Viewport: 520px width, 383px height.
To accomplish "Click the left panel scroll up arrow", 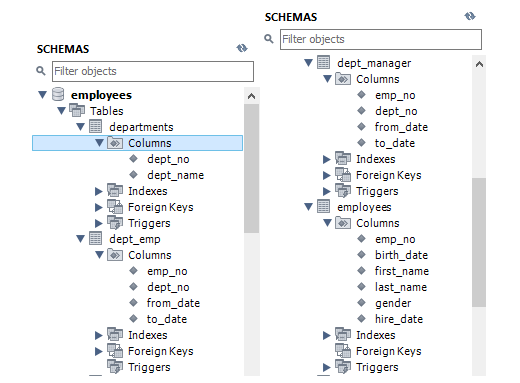I will (x=251, y=96).
